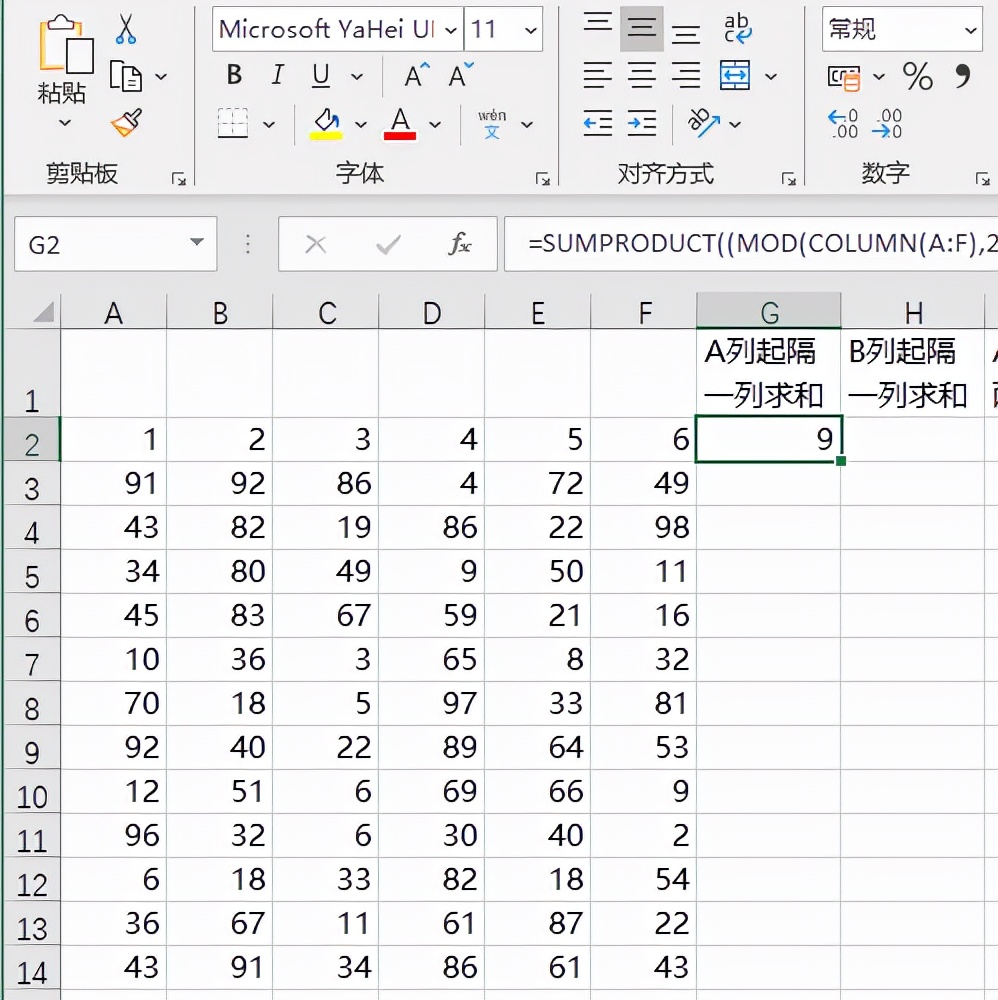
Task: Select cell F4 with value 98
Action: tap(644, 527)
